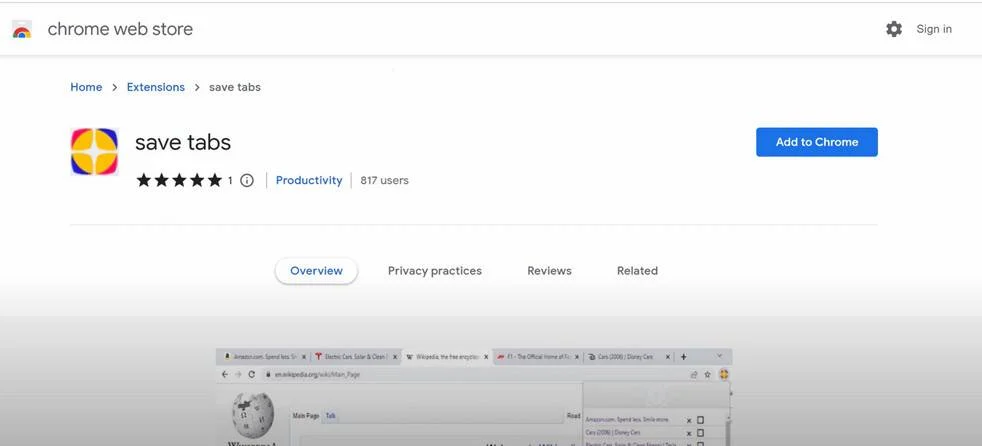The height and width of the screenshot is (446, 982).
Task: Open the Productivity category link
Action: pos(309,180)
